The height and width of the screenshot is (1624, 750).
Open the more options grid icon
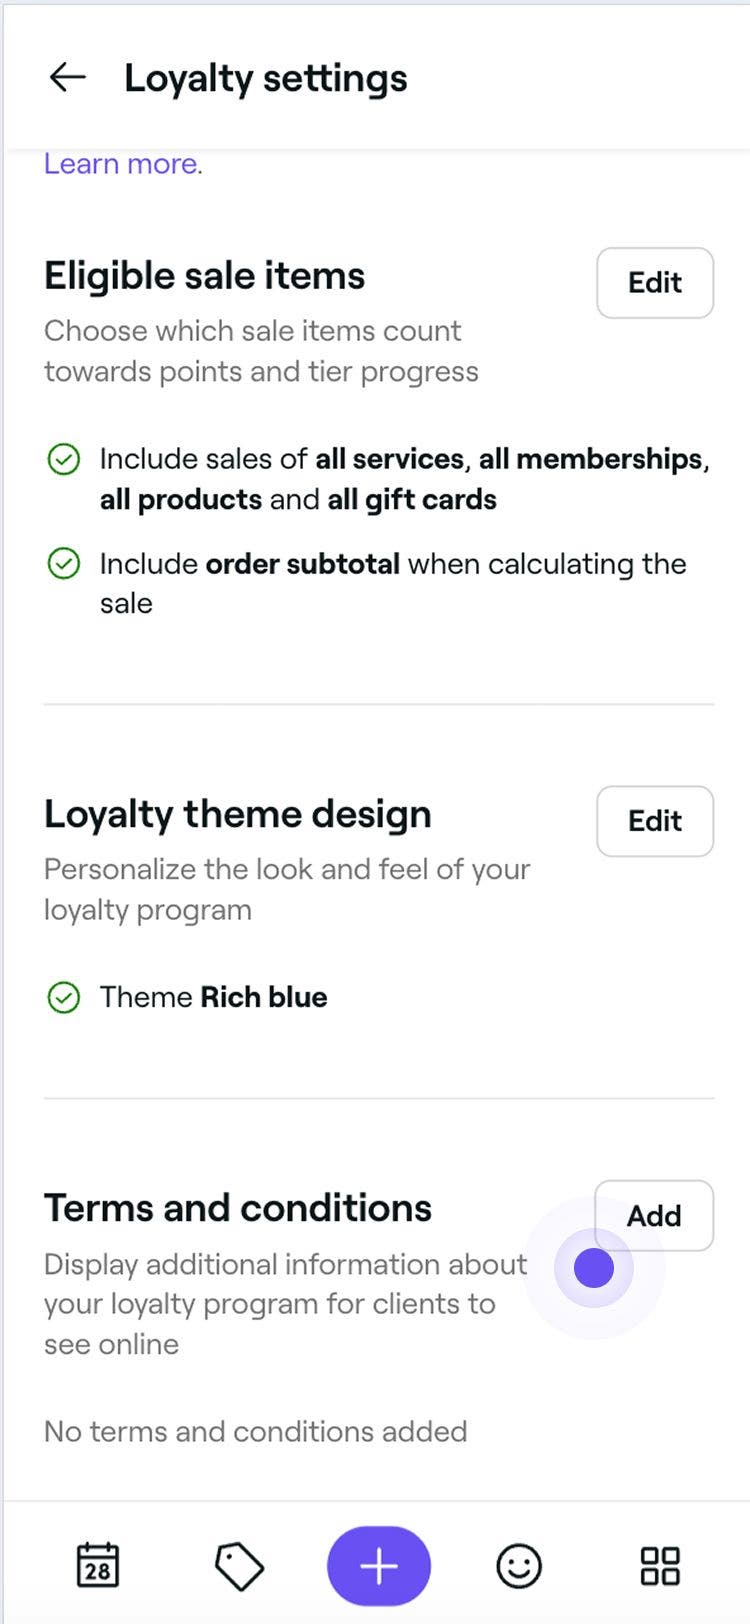click(658, 1566)
